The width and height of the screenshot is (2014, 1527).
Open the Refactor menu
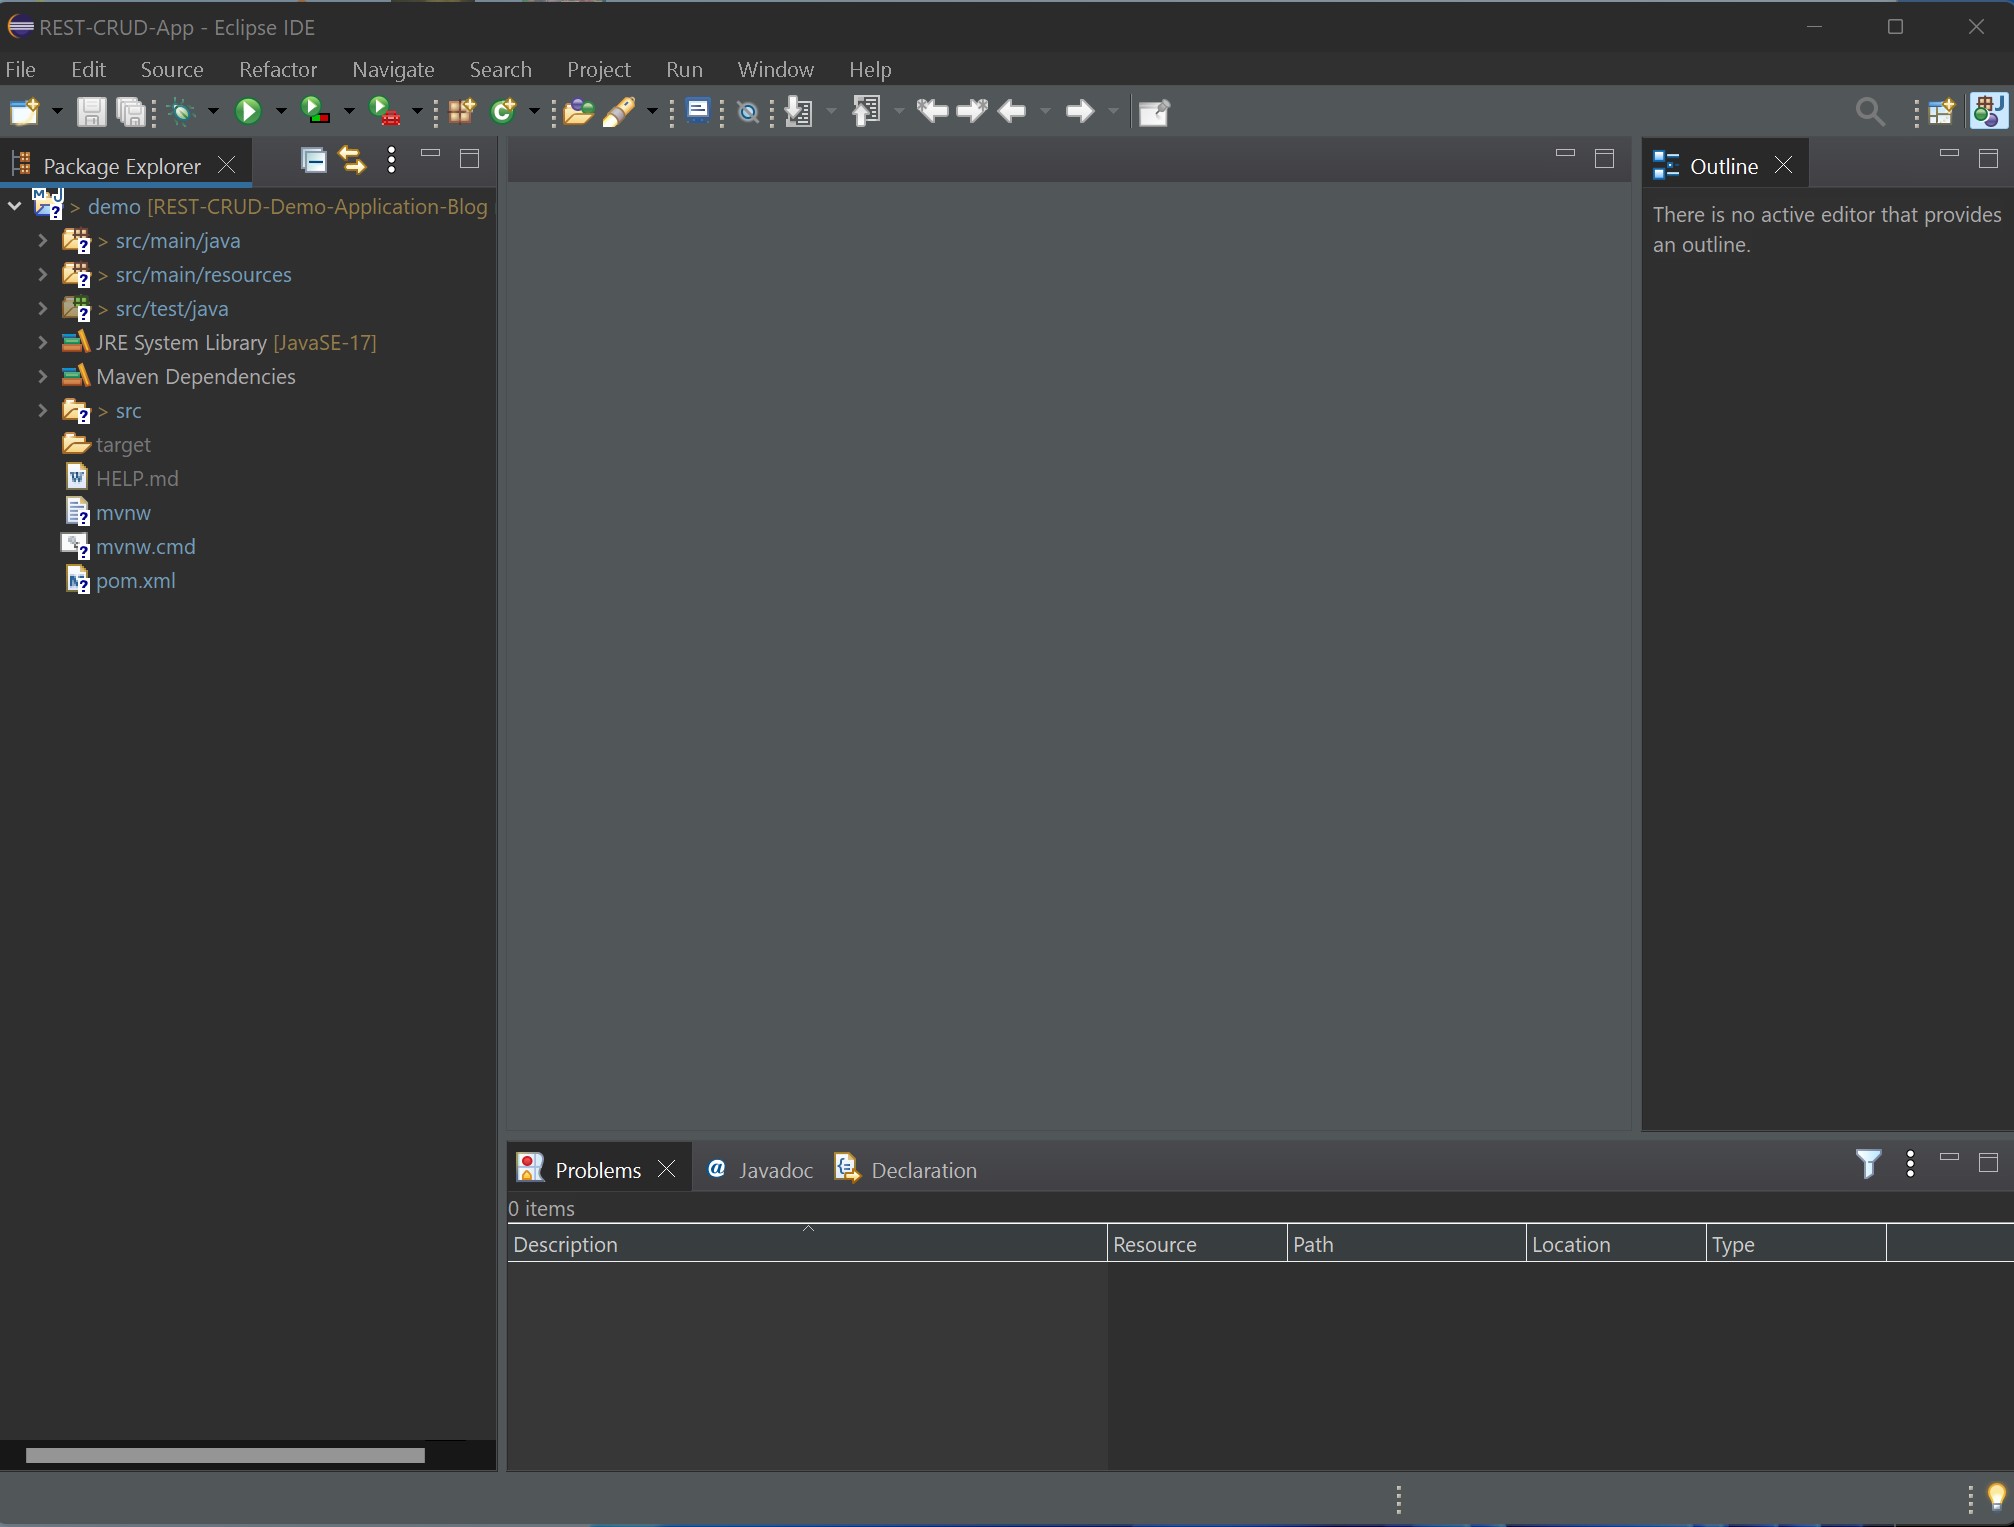[277, 70]
